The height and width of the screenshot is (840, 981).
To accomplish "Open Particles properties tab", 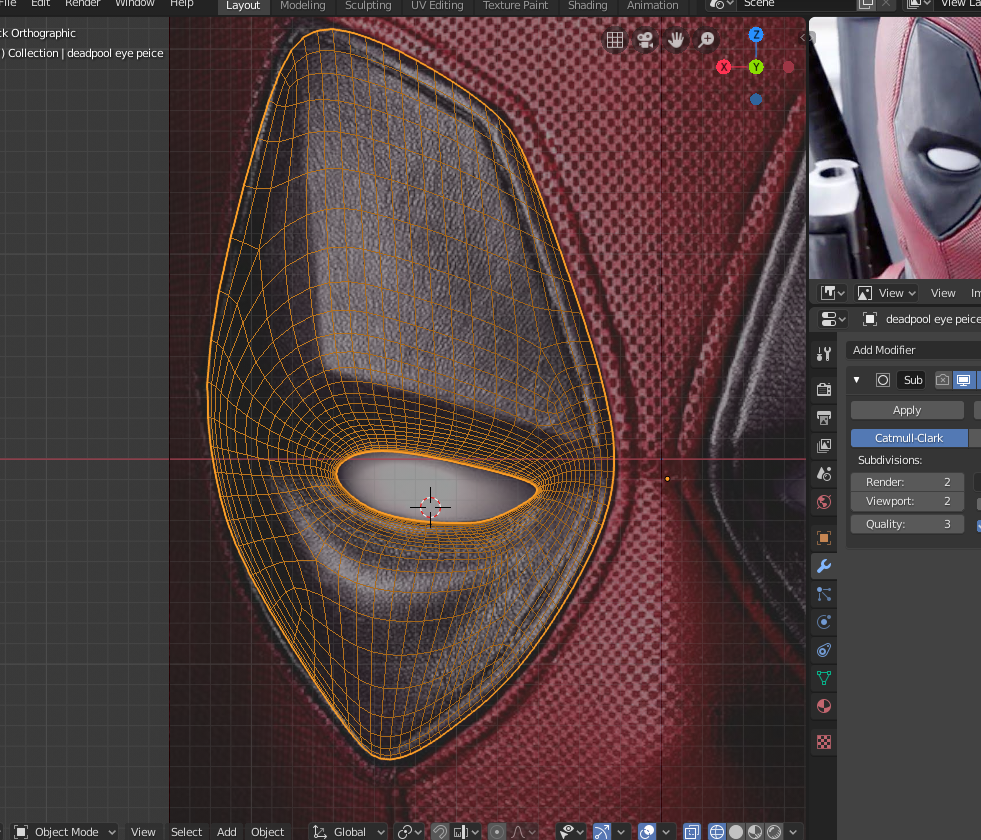I will point(824,594).
